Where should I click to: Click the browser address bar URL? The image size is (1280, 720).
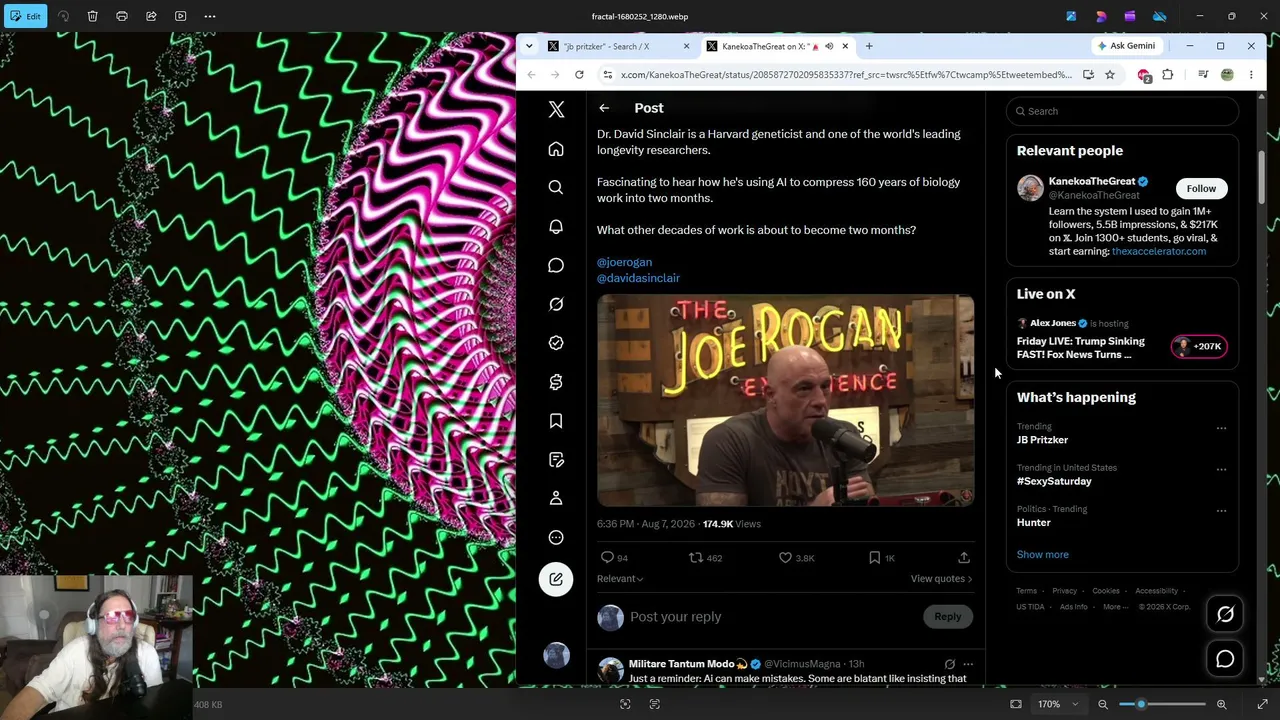[x=846, y=75]
